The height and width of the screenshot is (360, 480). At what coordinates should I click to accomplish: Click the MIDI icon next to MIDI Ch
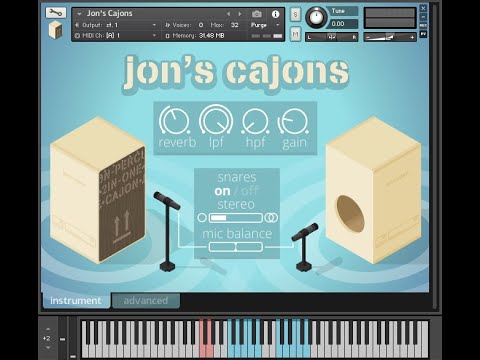click(77, 35)
